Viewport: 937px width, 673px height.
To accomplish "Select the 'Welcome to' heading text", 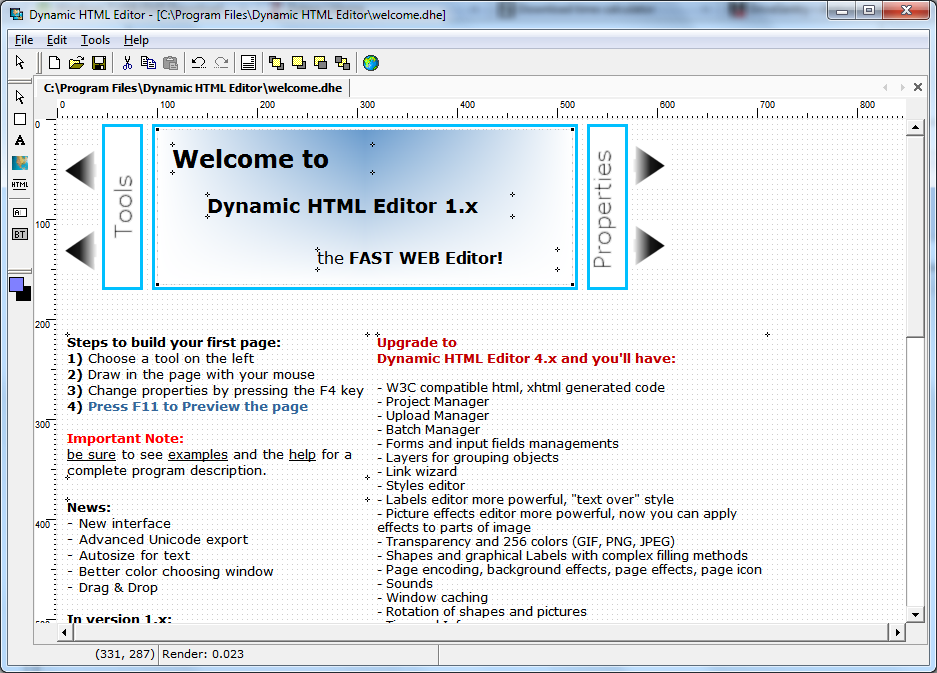I will pos(251,159).
